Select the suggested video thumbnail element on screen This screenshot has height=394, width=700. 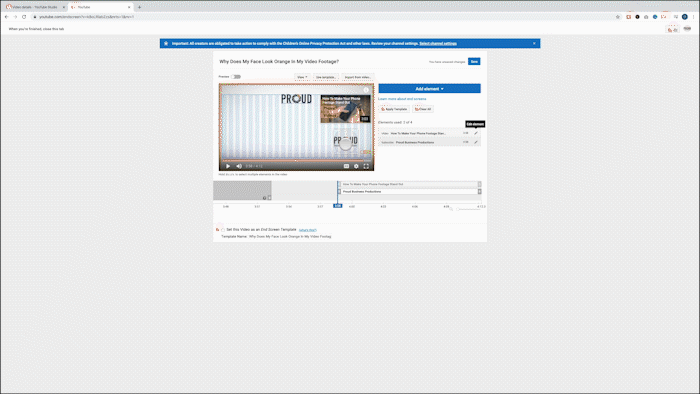tap(346, 108)
